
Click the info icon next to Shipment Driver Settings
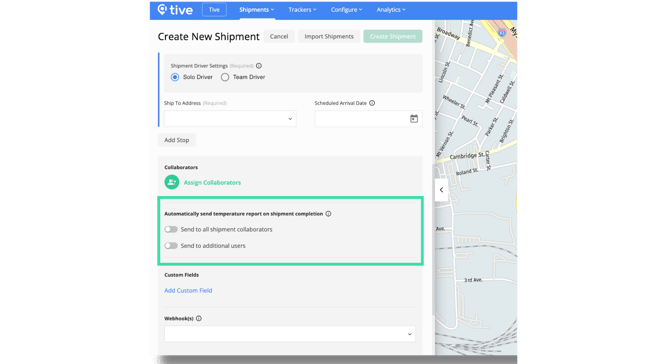coord(259,66)
